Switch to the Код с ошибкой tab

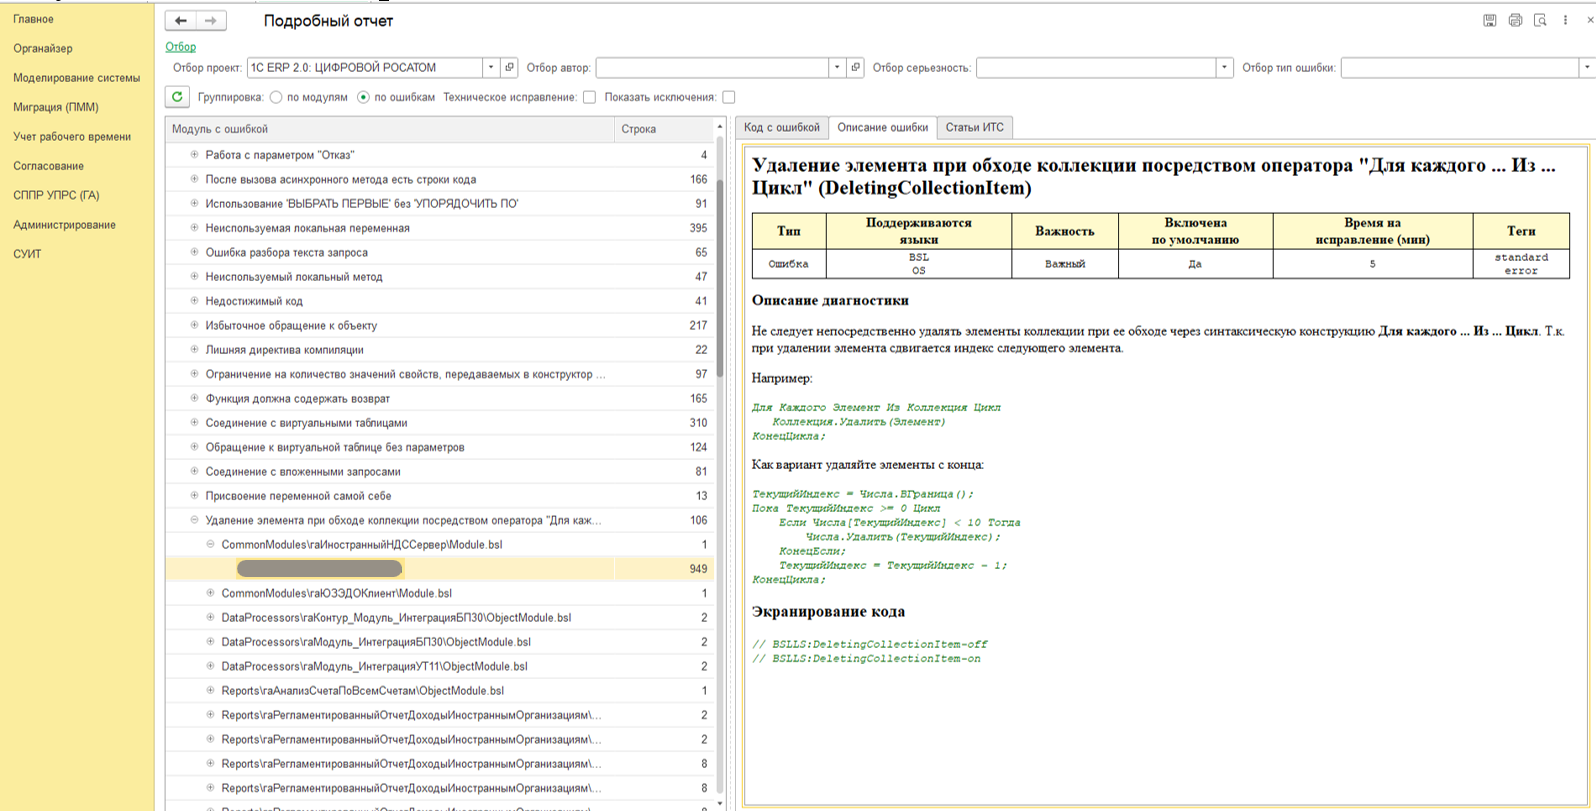[782, 127]
